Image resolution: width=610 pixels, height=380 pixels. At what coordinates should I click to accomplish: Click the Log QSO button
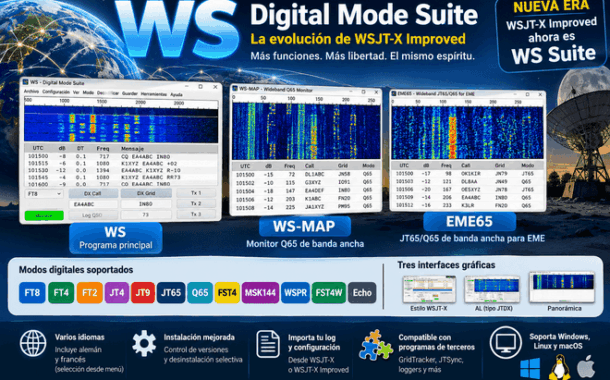(x=93, y=215)
